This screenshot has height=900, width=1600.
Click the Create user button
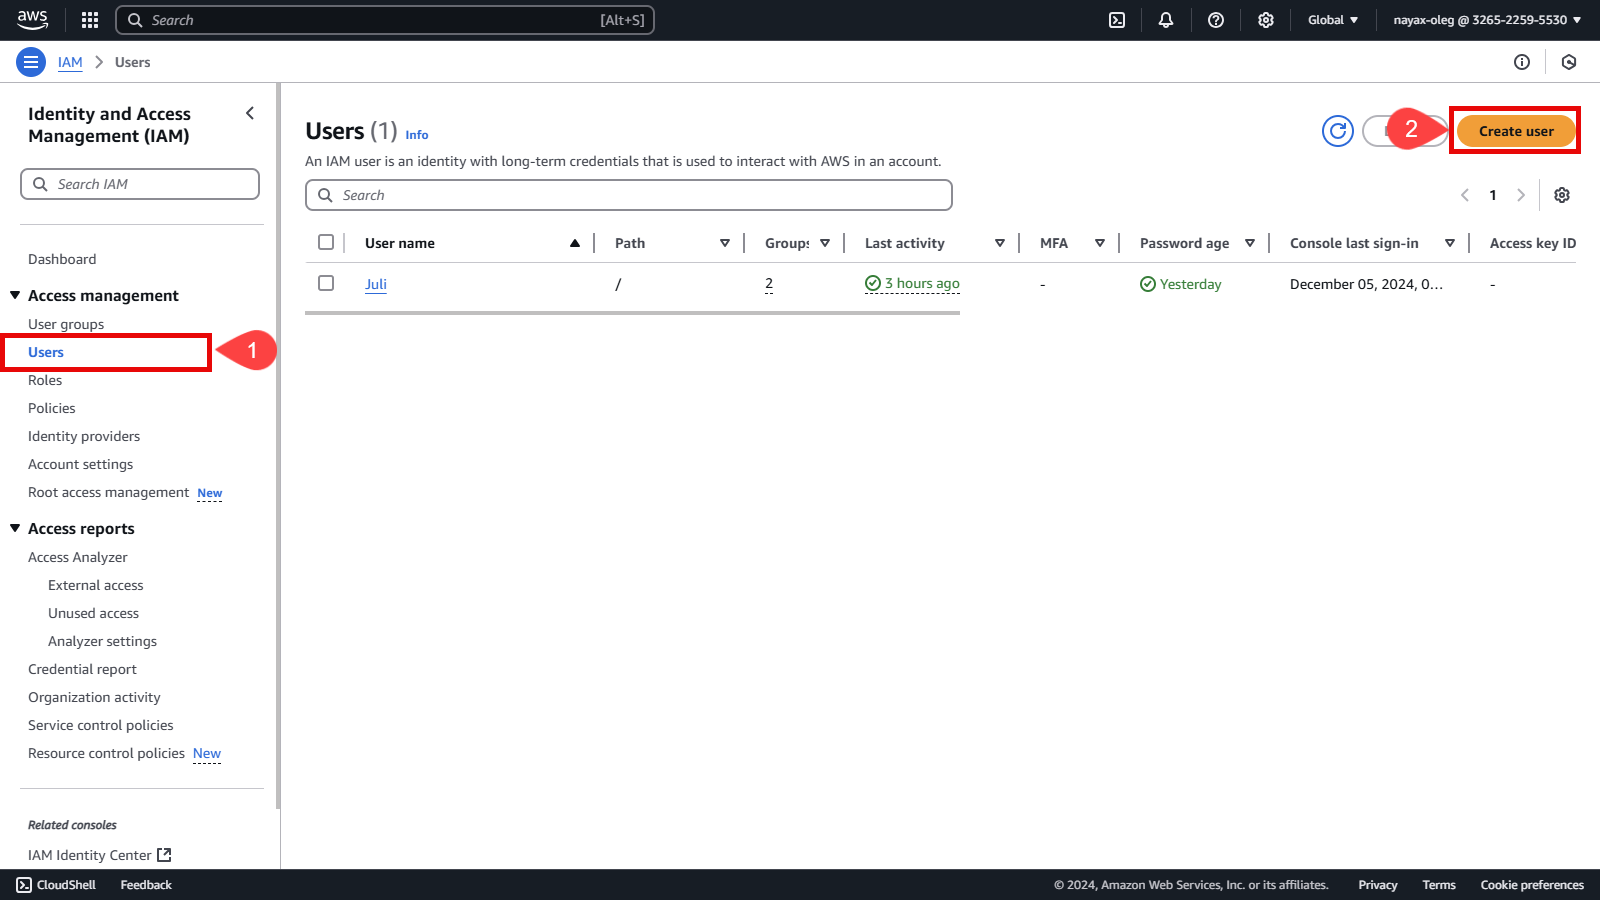pyautogui.click(x=1516, y=131)
